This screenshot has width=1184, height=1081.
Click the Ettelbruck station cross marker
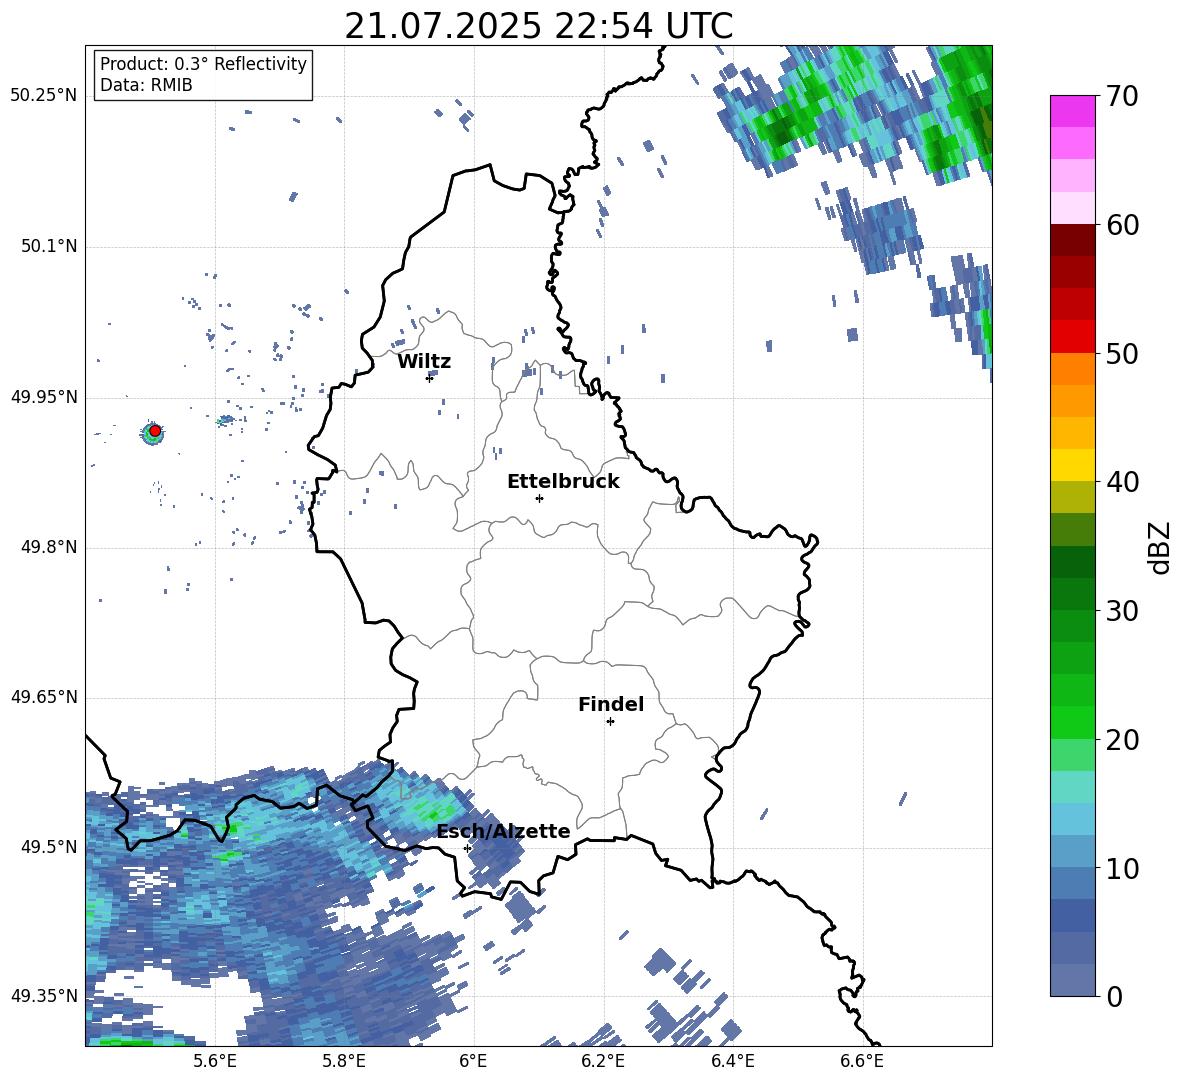click(539, 498)
